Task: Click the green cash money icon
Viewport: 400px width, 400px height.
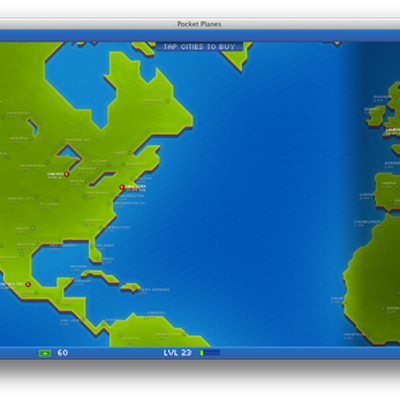Action: (x=45, y=353)
